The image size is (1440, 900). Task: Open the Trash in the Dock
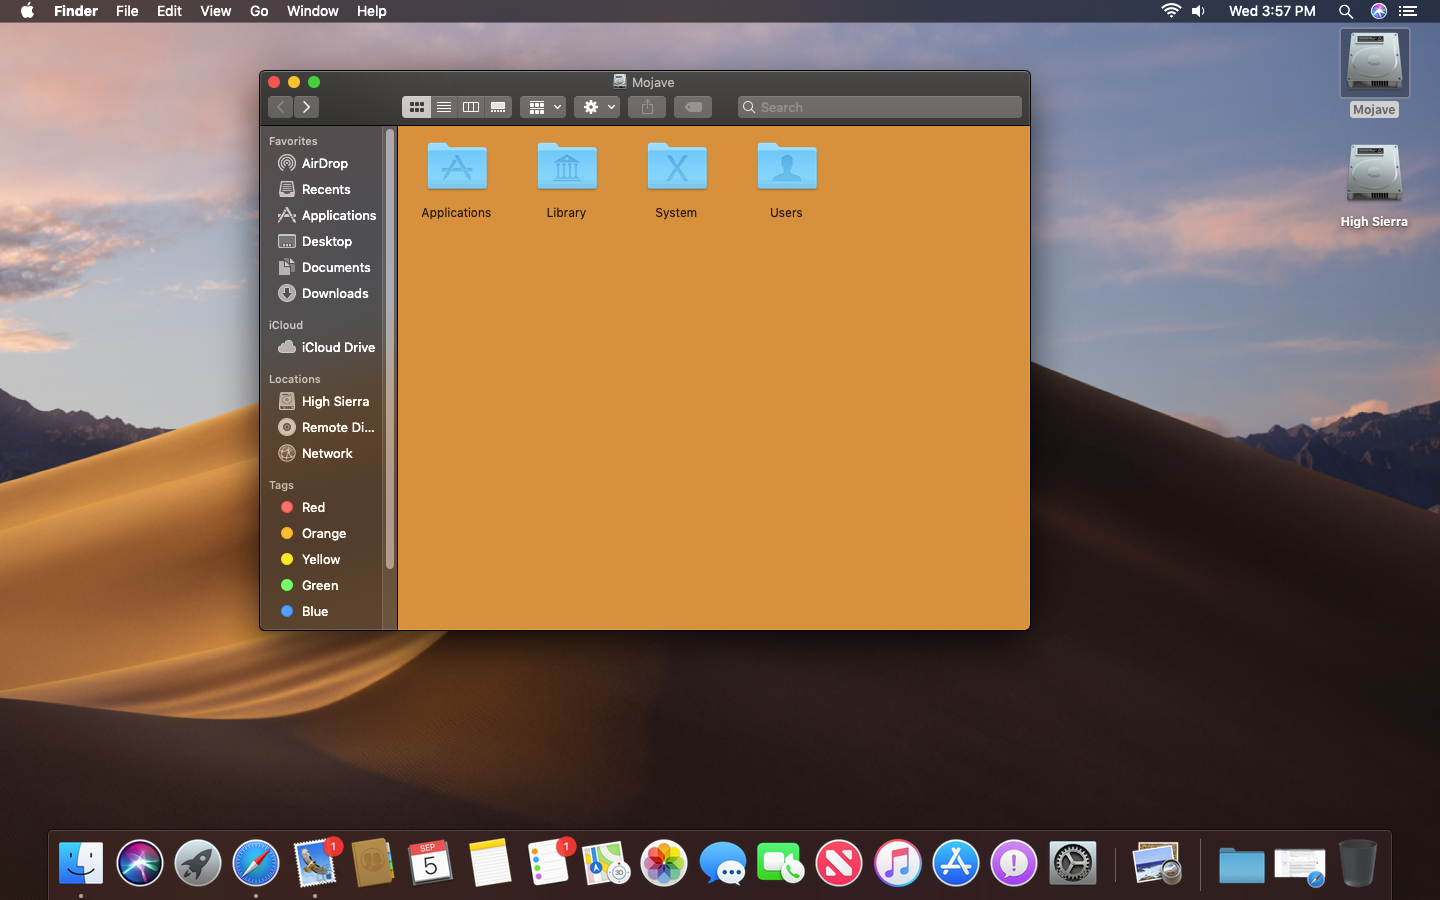pos(1357,863)
